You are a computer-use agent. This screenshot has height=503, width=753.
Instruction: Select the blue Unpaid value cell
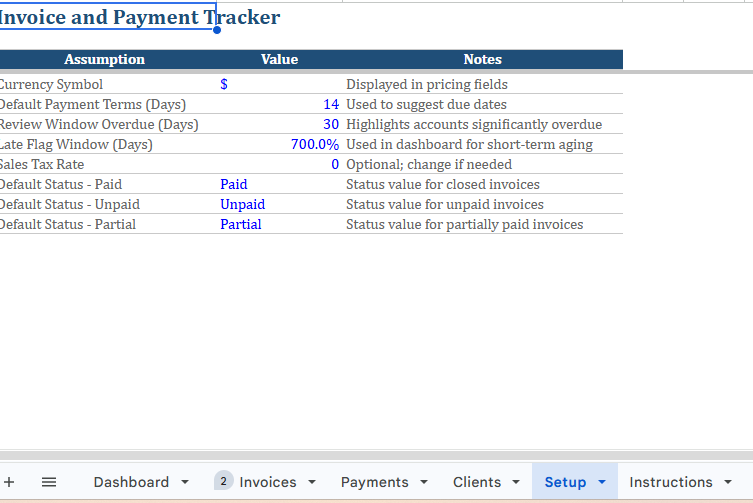tap(279, 204)
